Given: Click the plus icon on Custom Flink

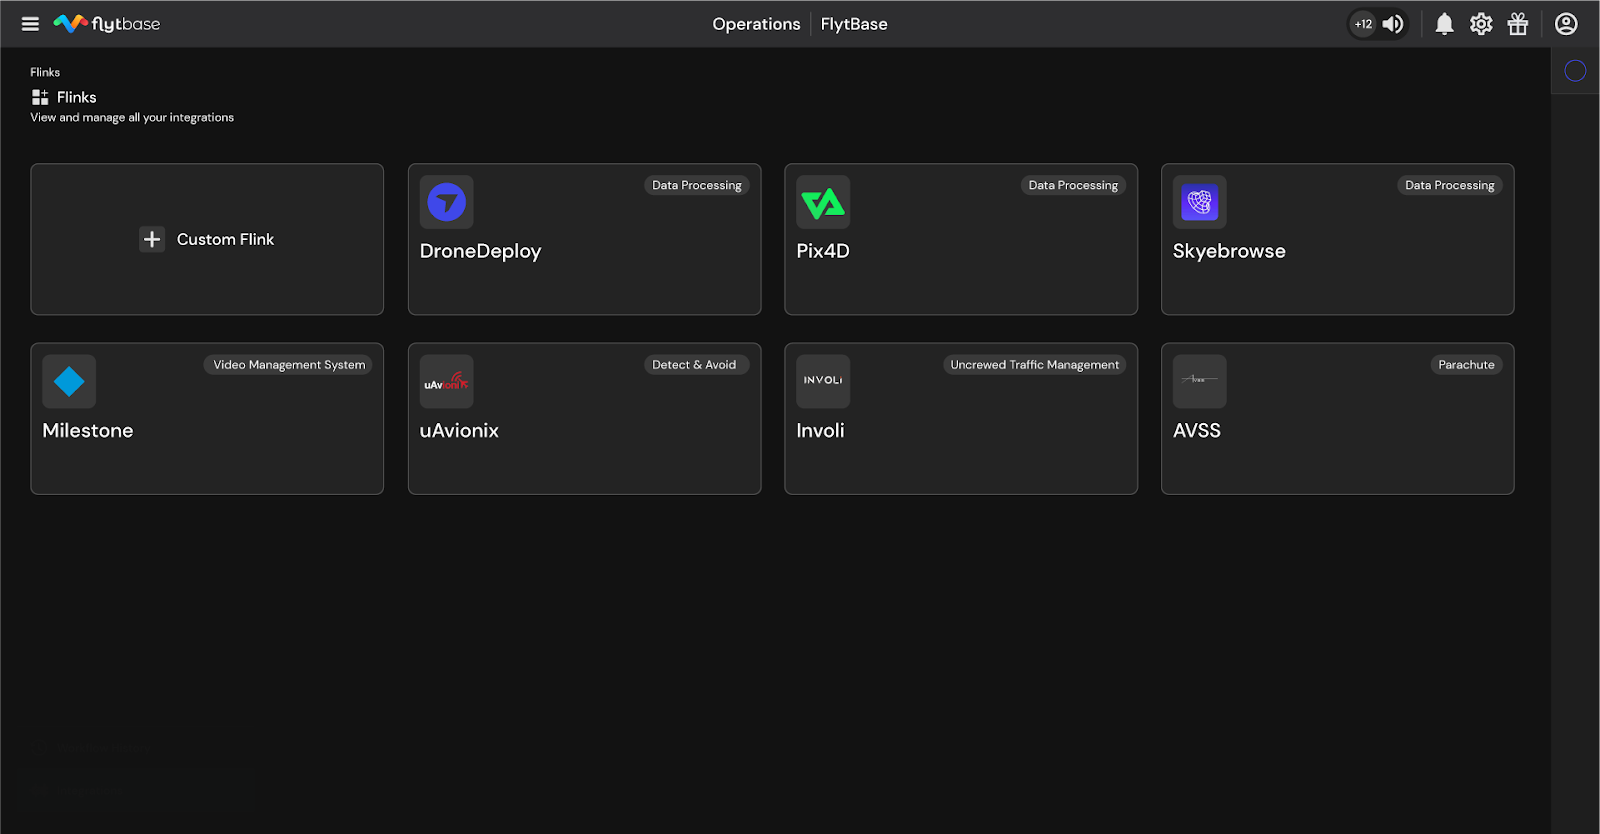Looking at the screenshot, I should 152,239.
